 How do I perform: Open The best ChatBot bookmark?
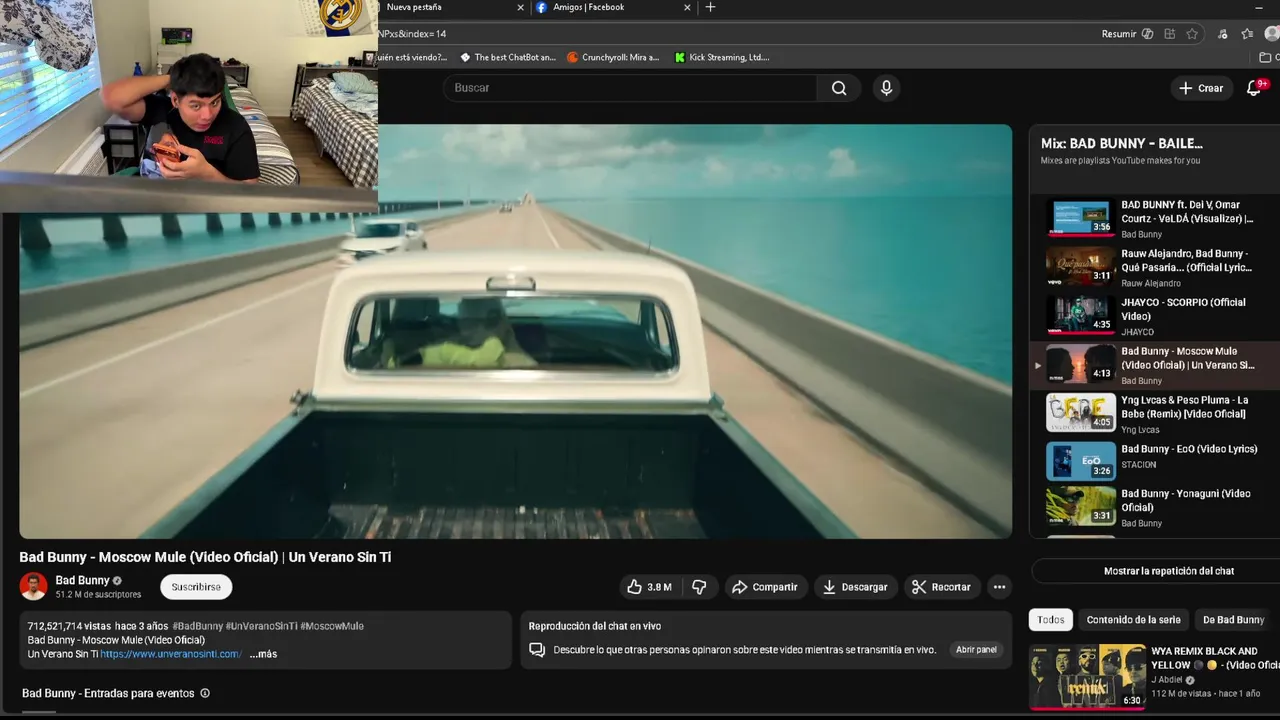click(x=507, y=58)
